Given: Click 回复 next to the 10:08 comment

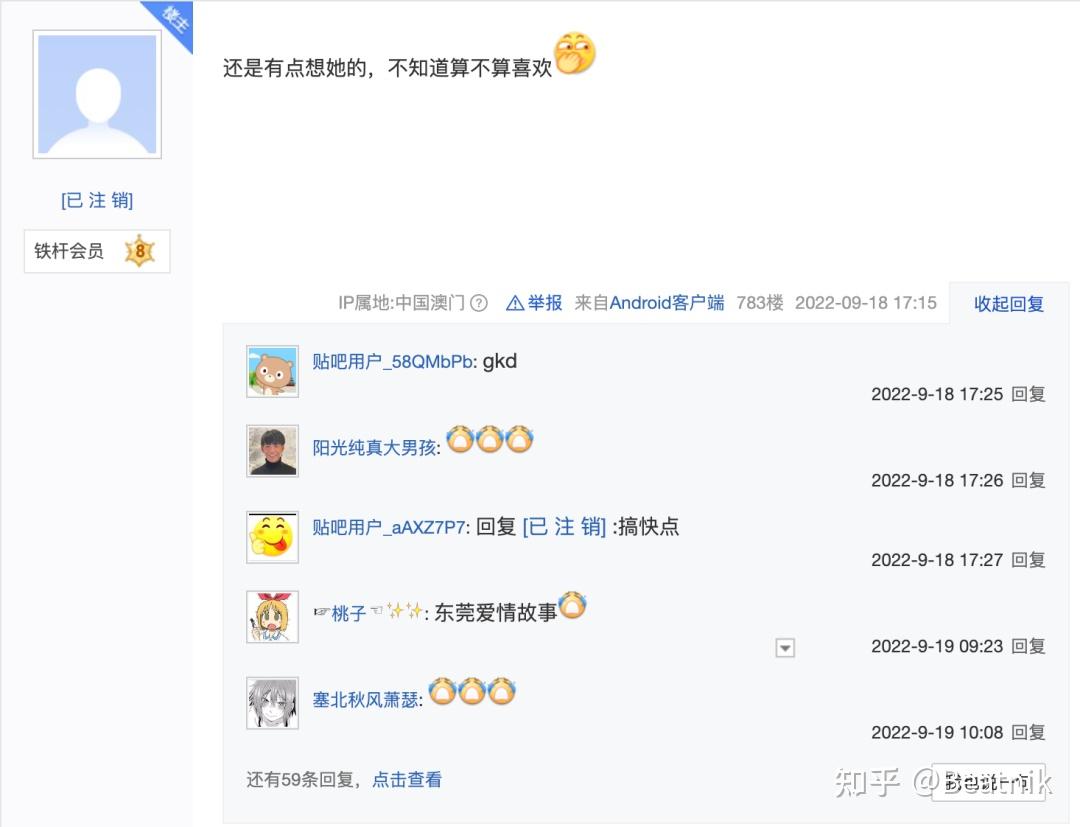Looking at the screenshot, I should (x=1028, y=732).
